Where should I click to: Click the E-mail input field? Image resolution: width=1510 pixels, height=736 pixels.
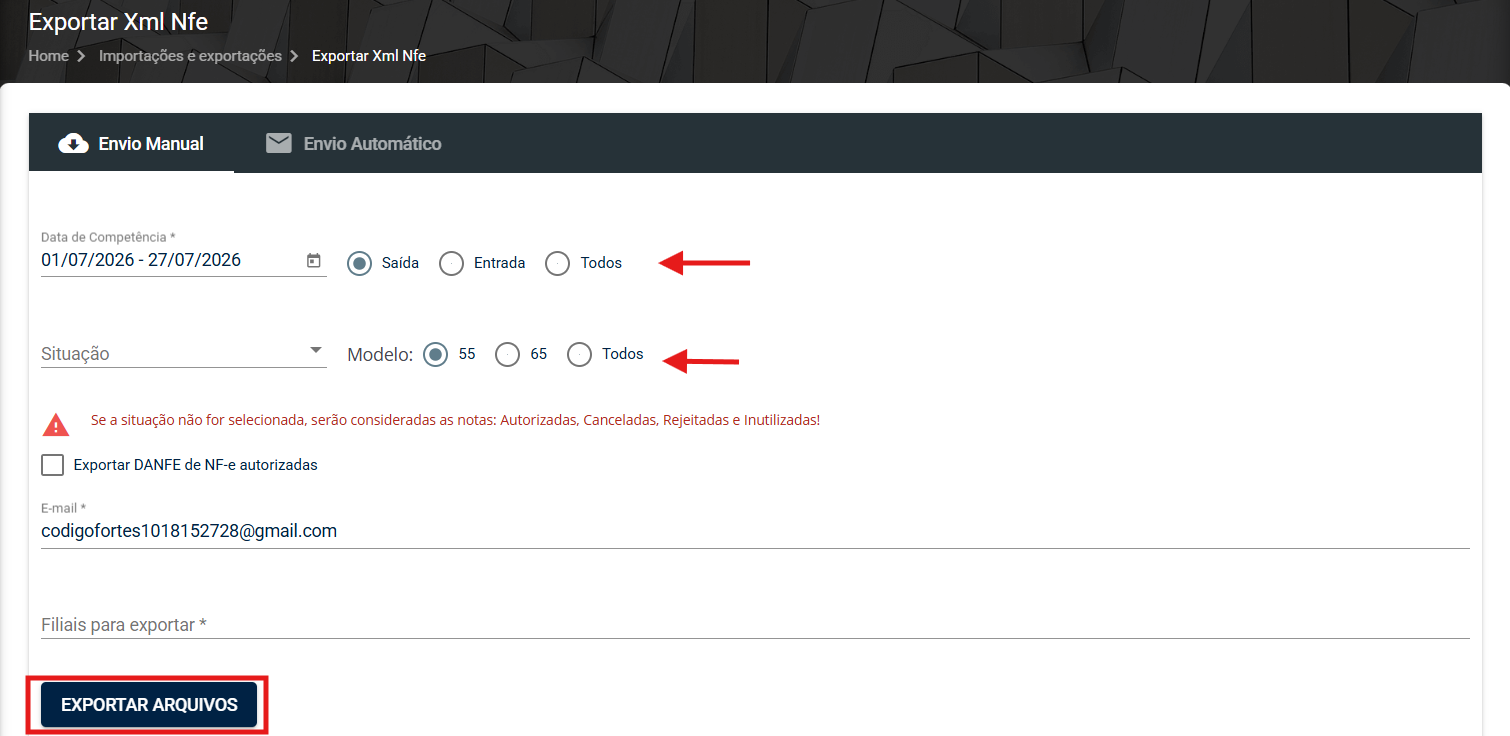[755, 532]
